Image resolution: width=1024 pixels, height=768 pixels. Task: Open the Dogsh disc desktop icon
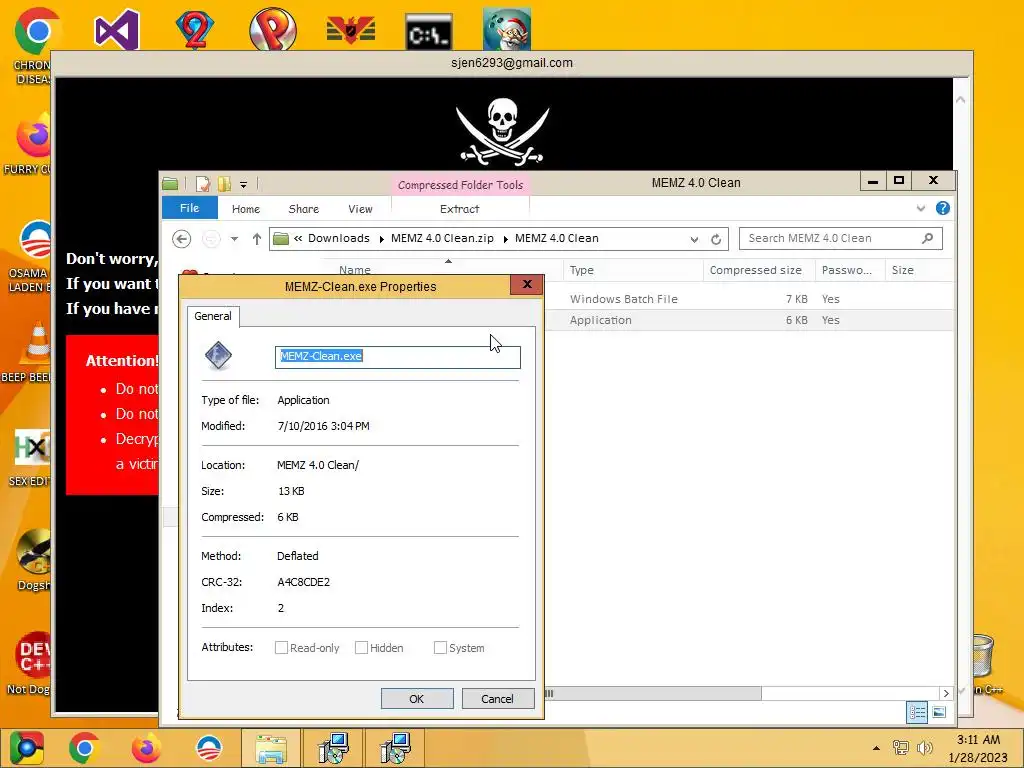(x=33, y=551)
